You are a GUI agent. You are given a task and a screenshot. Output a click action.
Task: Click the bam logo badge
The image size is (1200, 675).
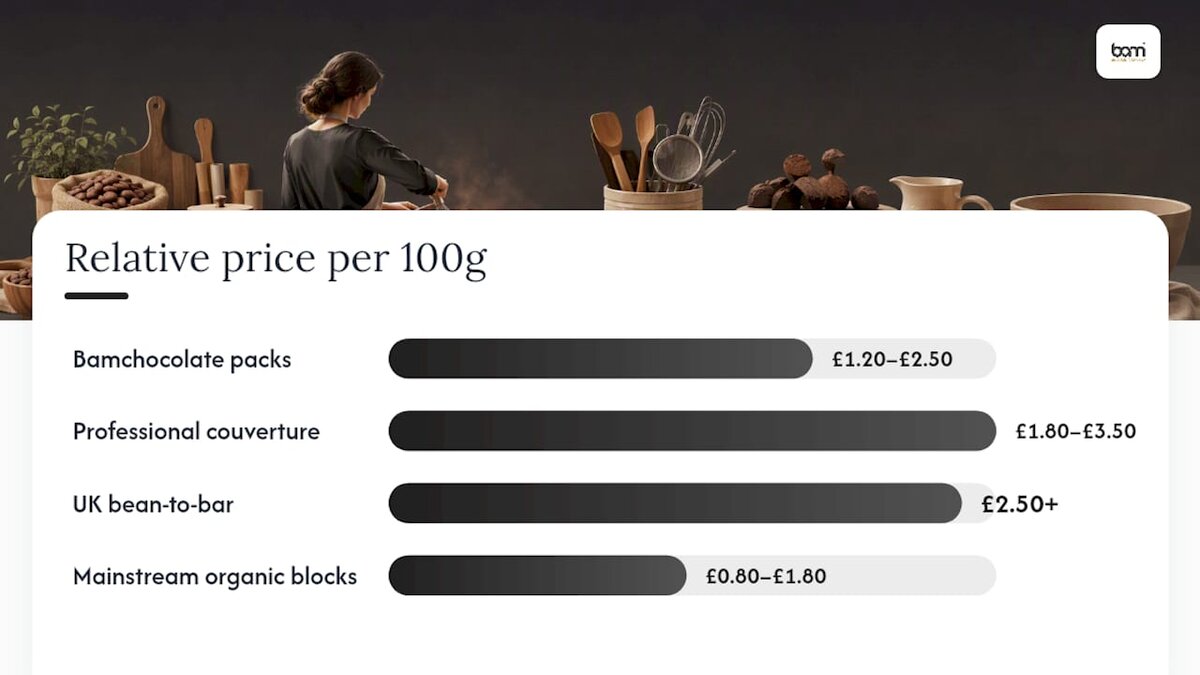pos(1128,51)
